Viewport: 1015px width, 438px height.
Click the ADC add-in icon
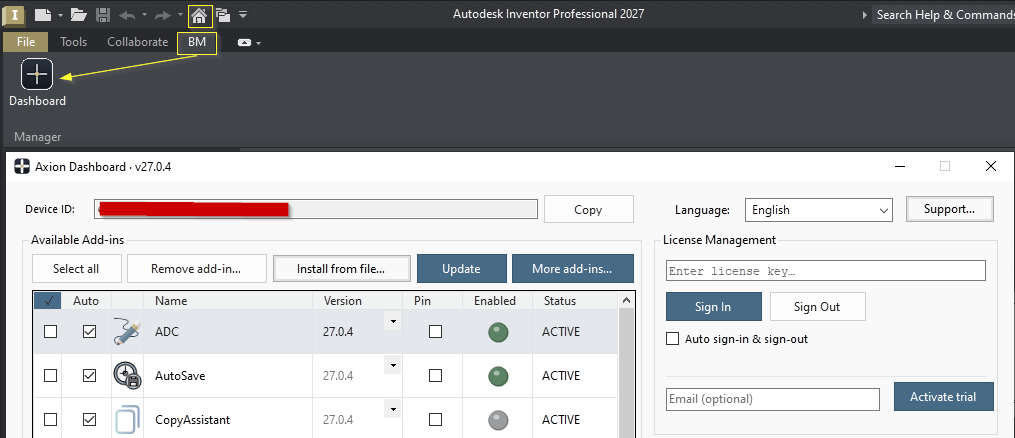tap(126, 331)
